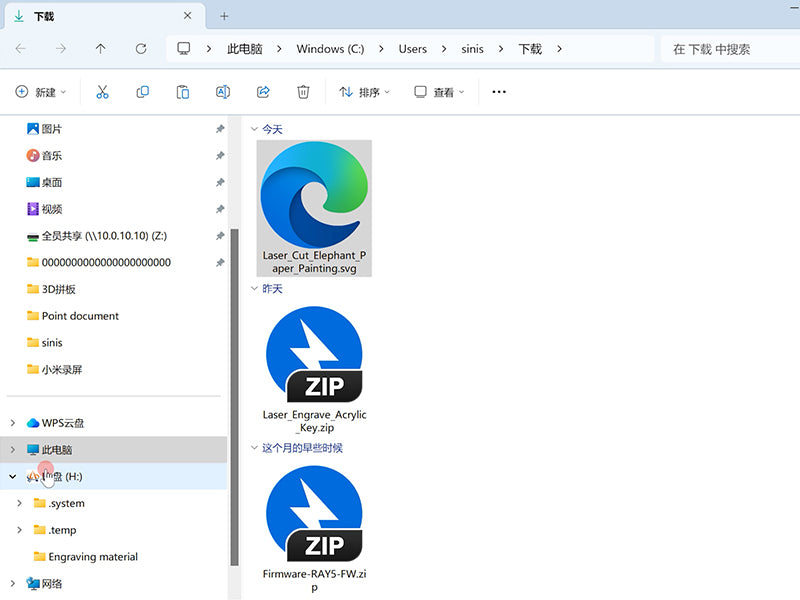
Task: Click the Delete trash can icon
Action: click(303, 92)
